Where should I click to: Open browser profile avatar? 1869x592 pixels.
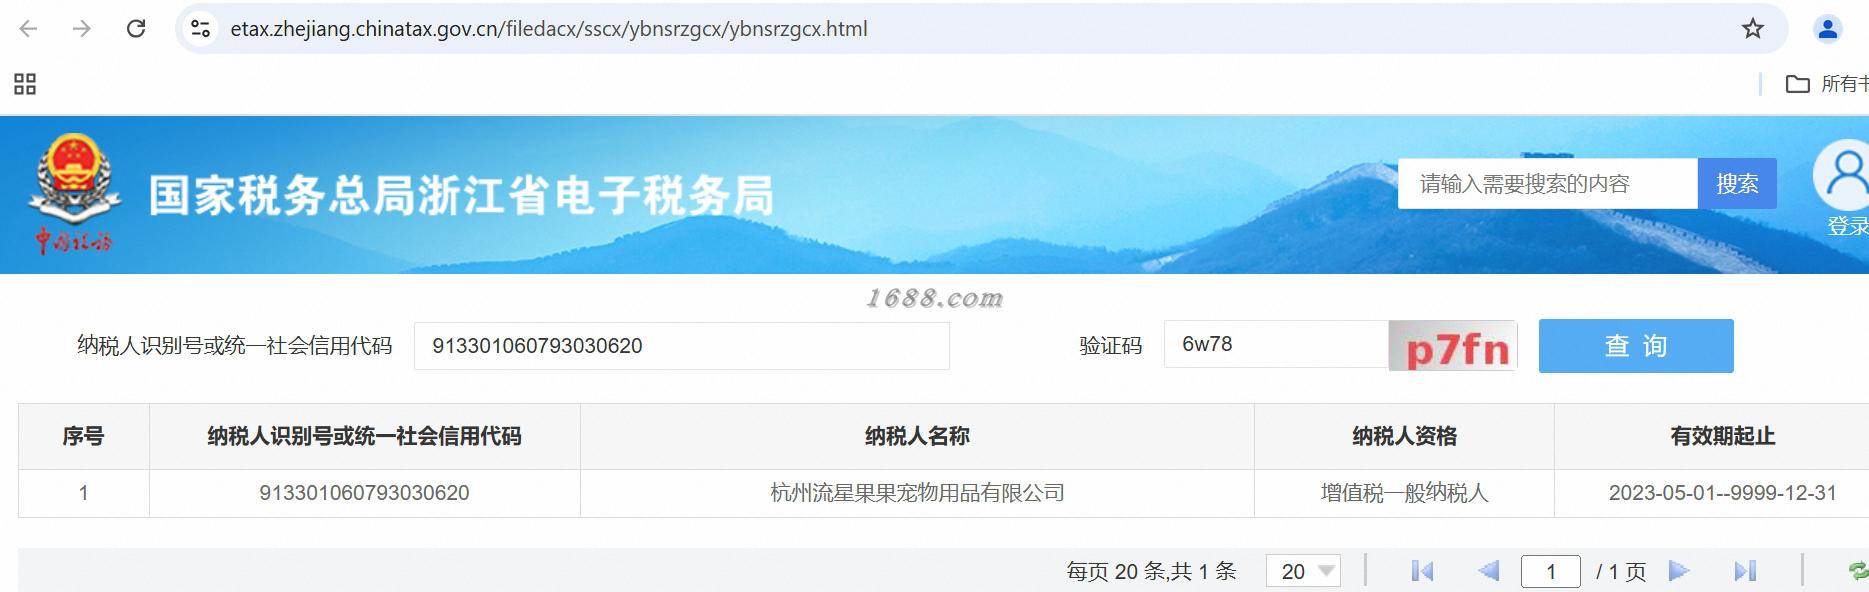[1828, 29]
